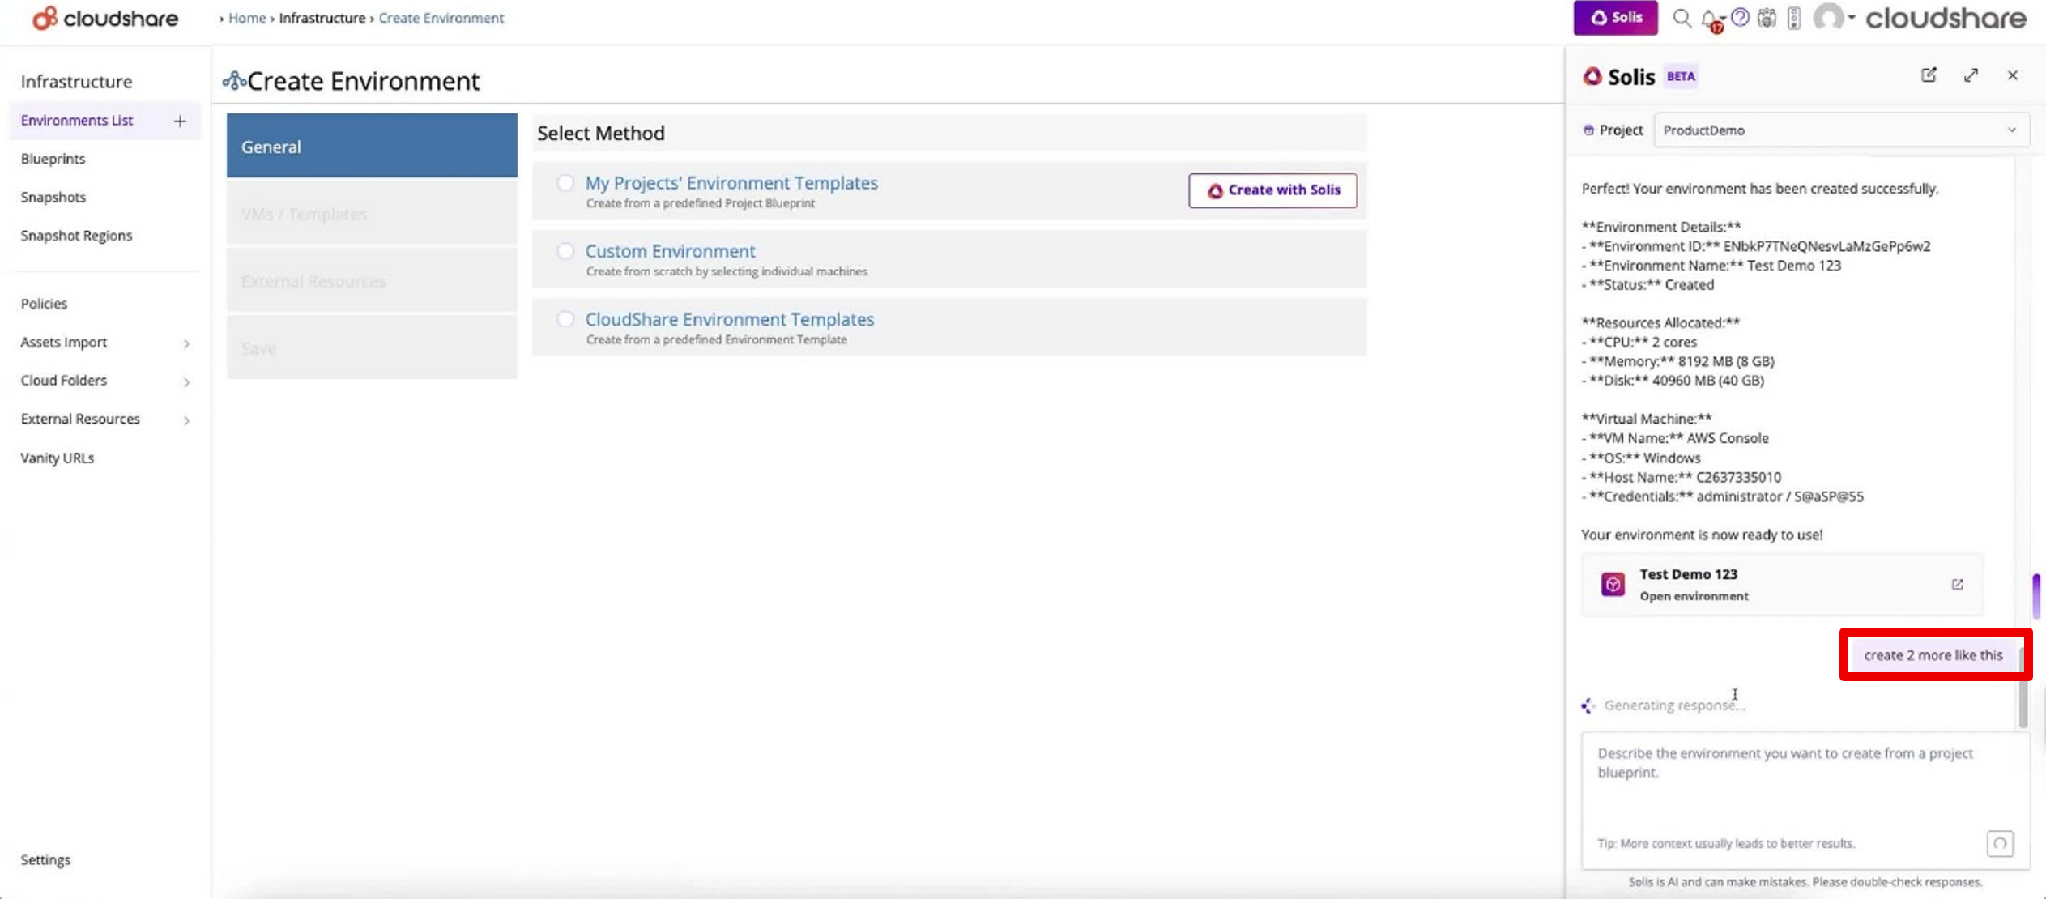Image resolution: width=2046 pixels, height=899 pixels.
Task: Click the Custom Environment heading link
Action: tap(670, 251)
